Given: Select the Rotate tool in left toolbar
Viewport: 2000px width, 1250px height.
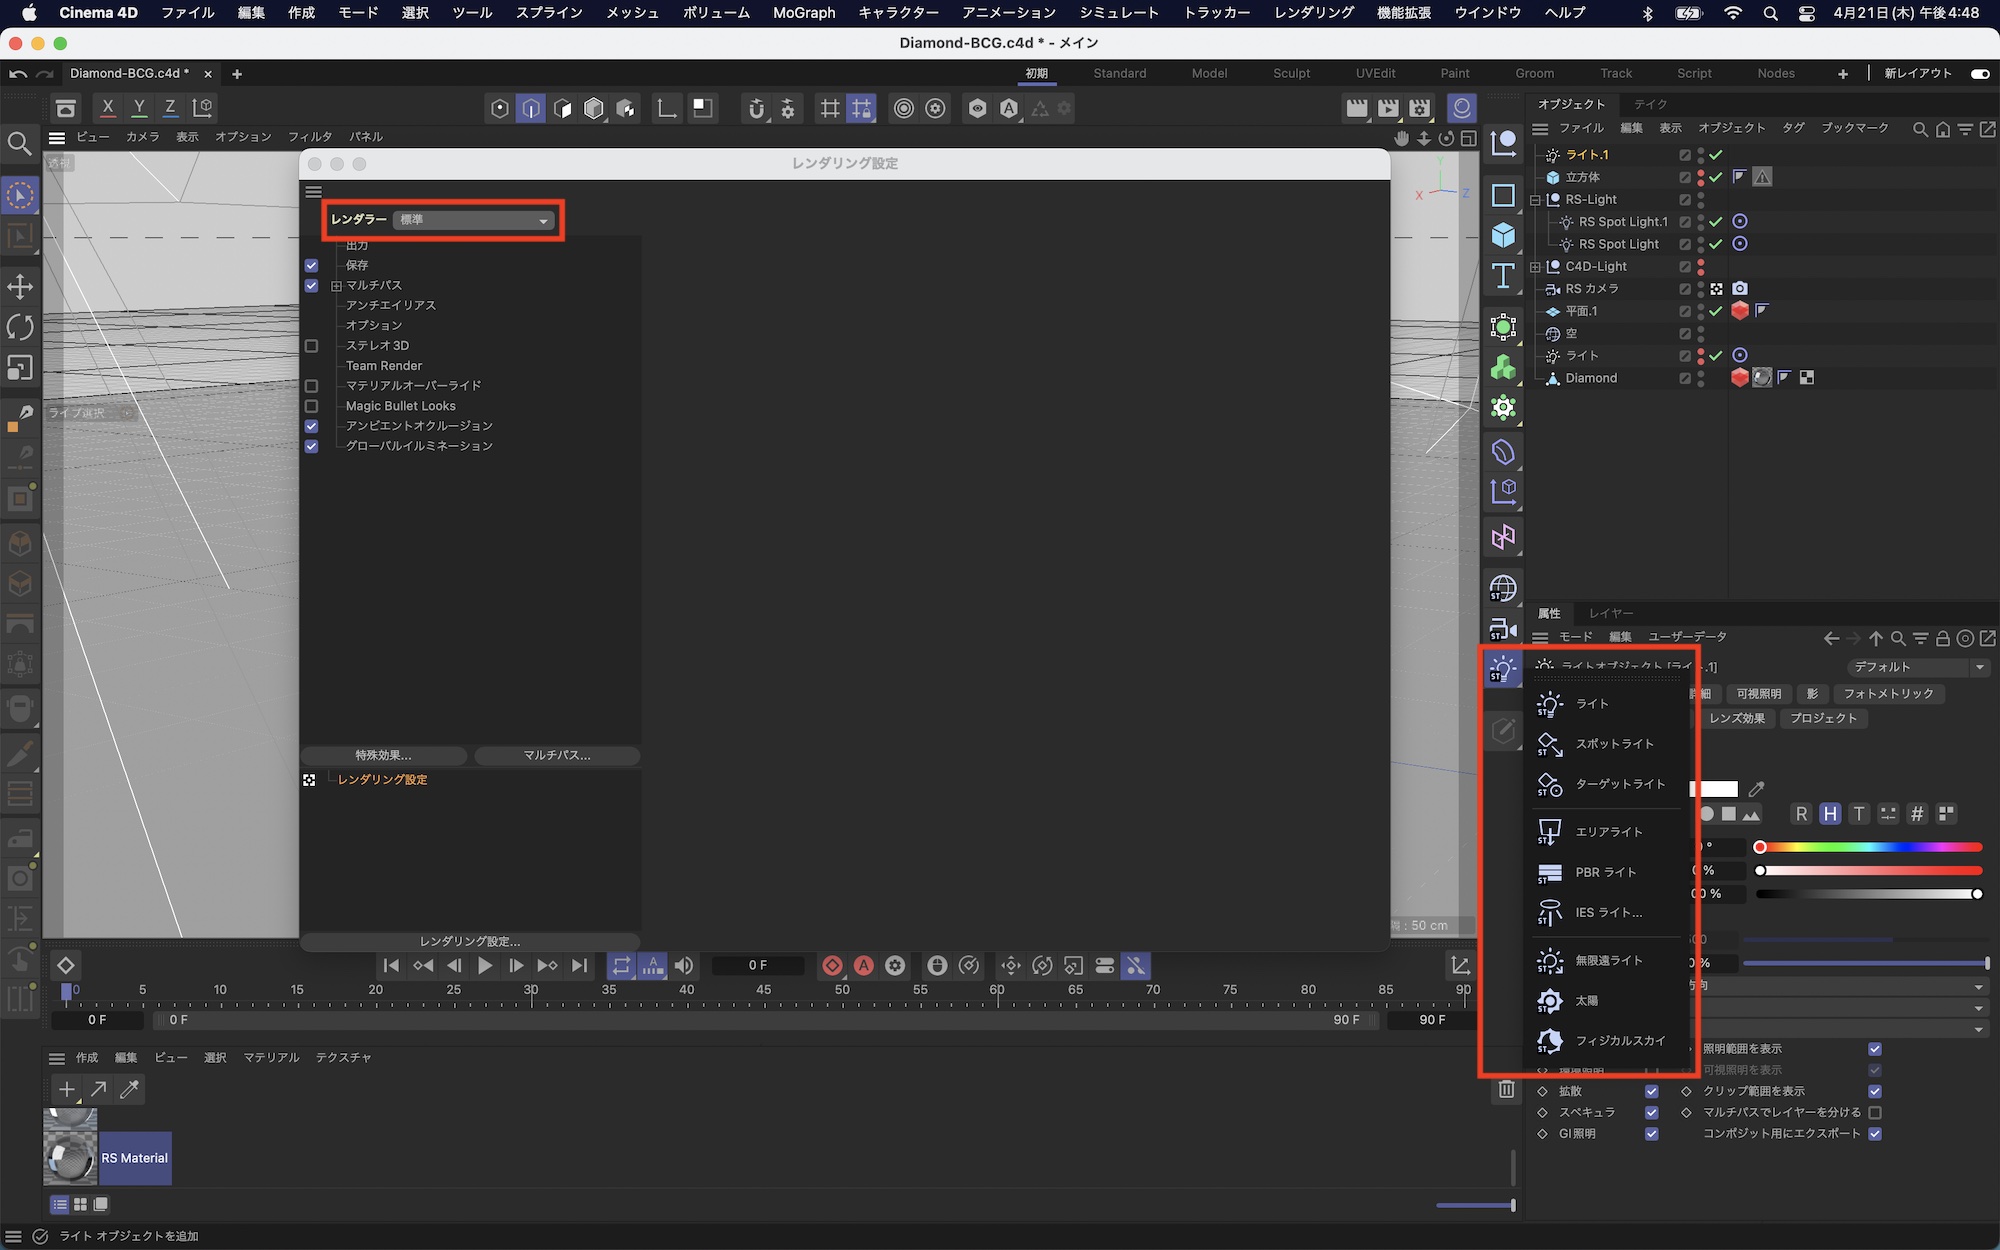Looking at the screenshot, I should [x=20, y=327].
